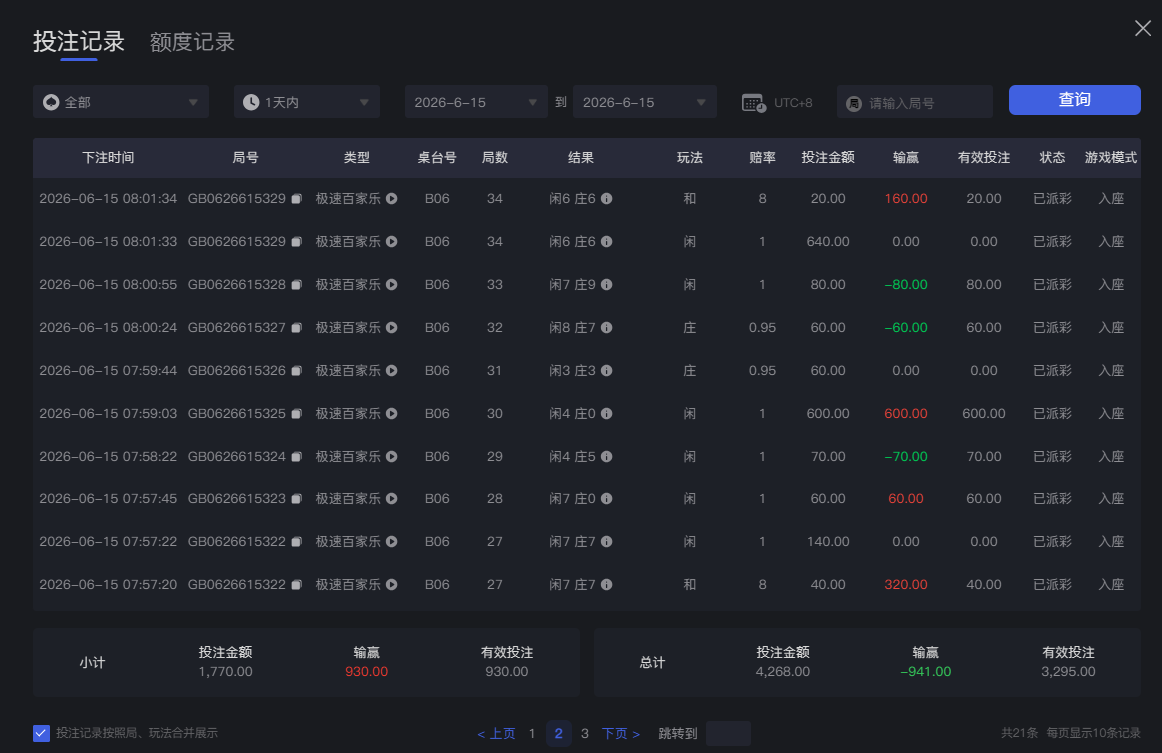Click the 共21条 record count text

(1020, 733)
